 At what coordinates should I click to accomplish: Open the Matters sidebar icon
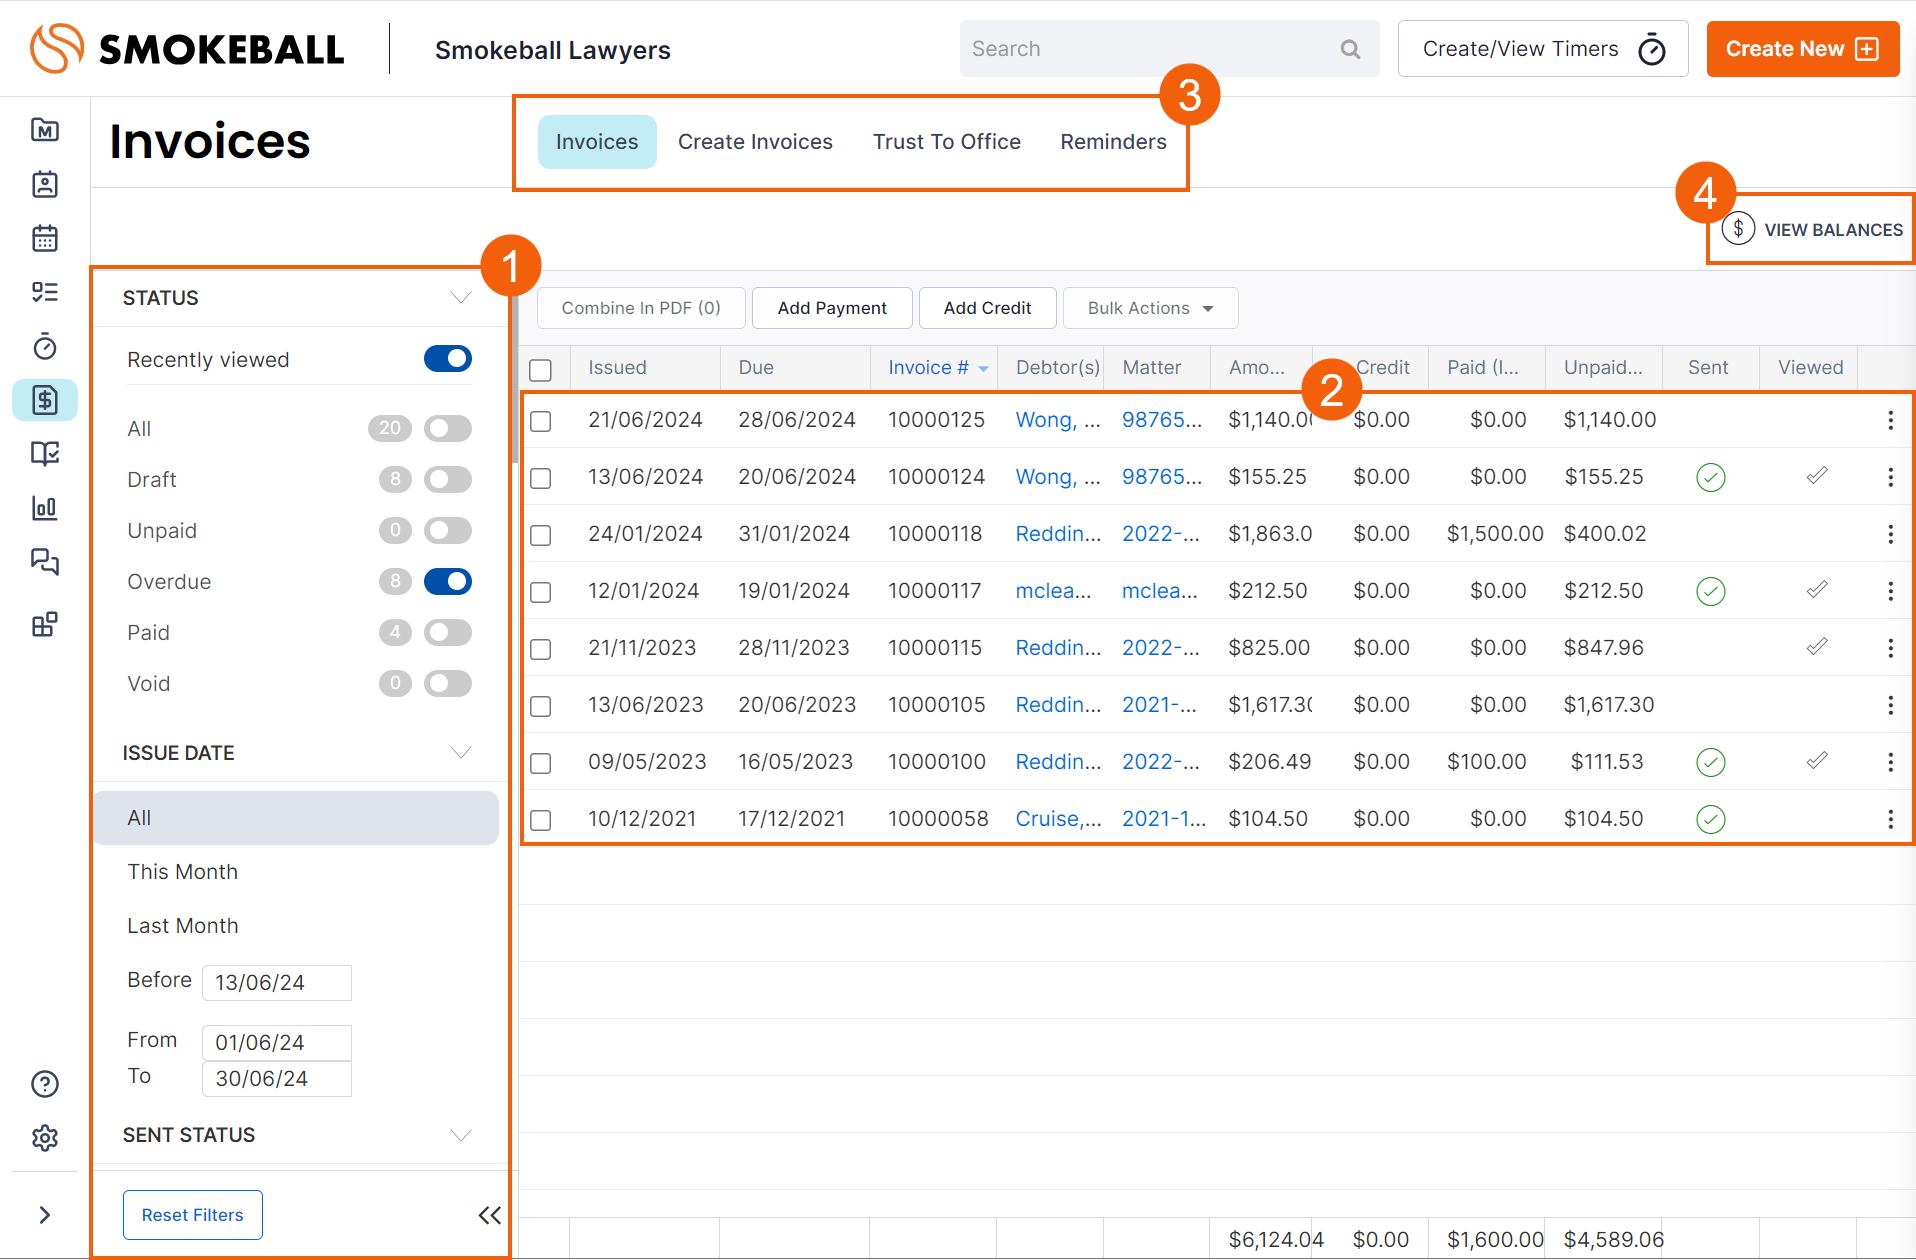45,130
